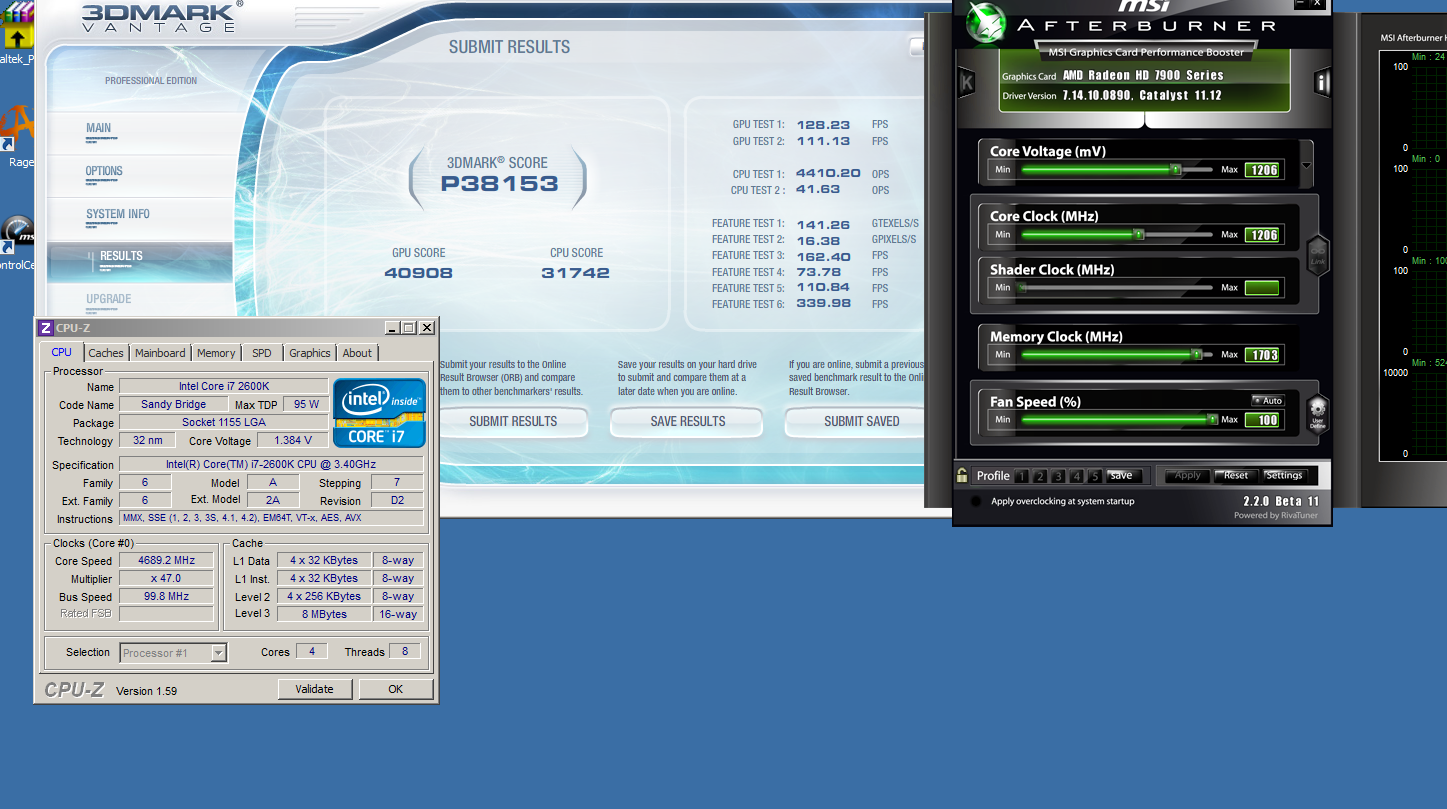
Task: Open the Graphics tab in CPU-Z
Action: [310, 353]
